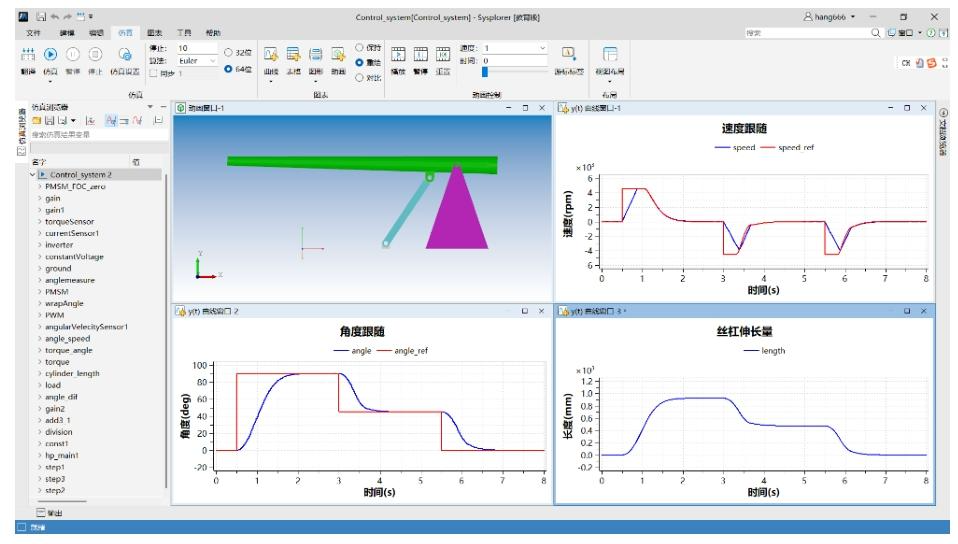Image resolution: width=958 pixels, height=544 pixels.
Task: Expand the cylinder_length tree node
Action: (x=40, y=373)
